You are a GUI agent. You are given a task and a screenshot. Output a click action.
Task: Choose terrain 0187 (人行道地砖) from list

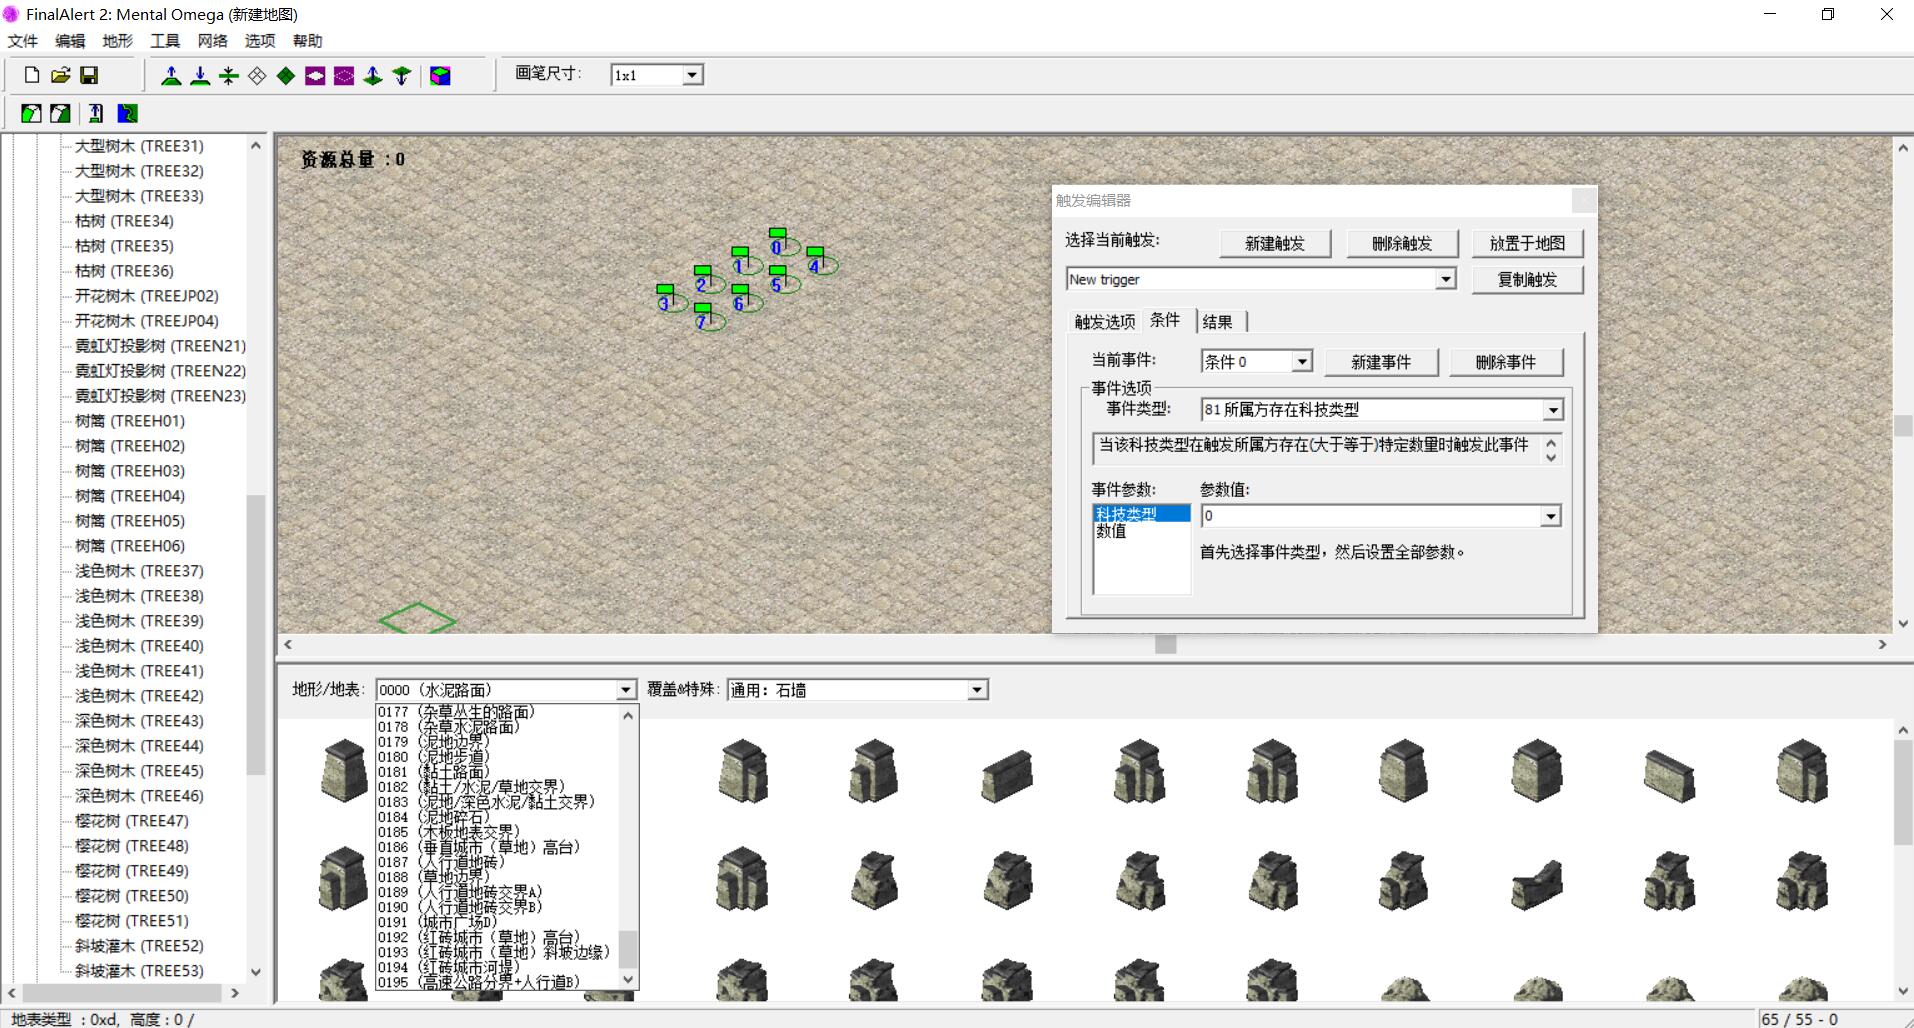pyautogui.click(x=441, y=862)
